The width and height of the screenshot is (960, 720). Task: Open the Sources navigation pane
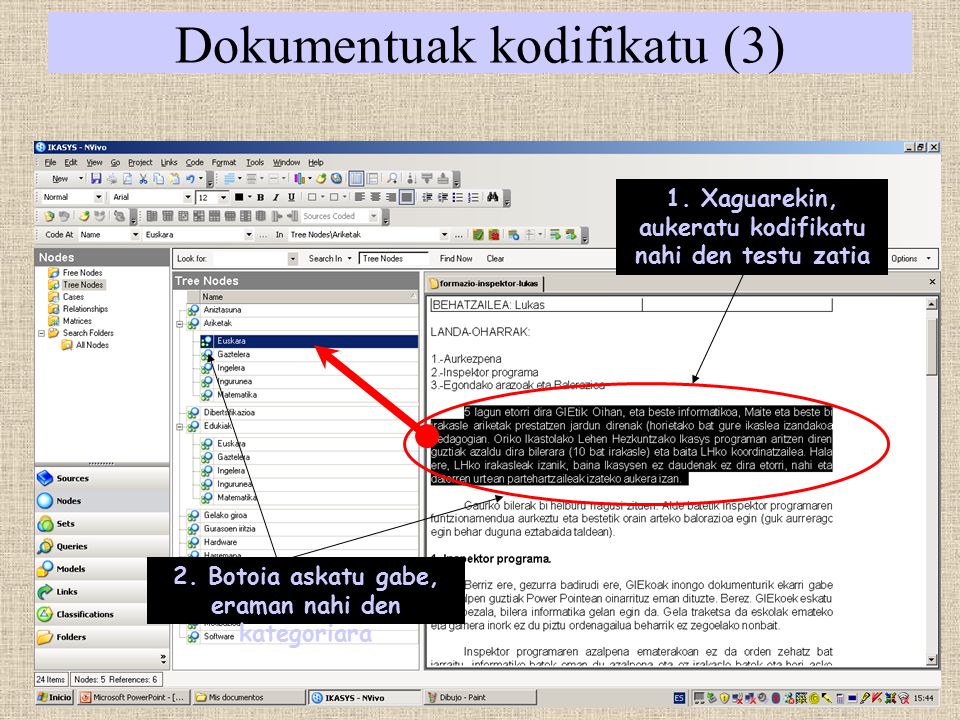pos(102,478)
